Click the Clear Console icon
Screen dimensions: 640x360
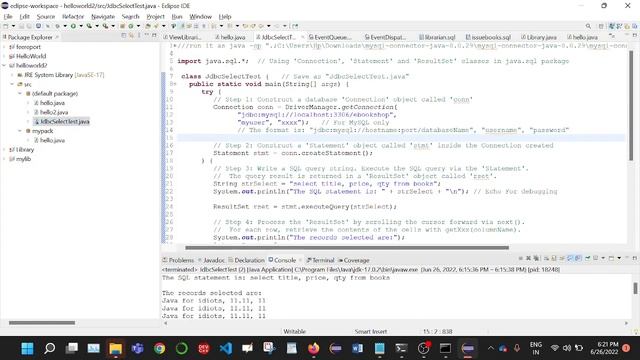[x=546, y=258]
